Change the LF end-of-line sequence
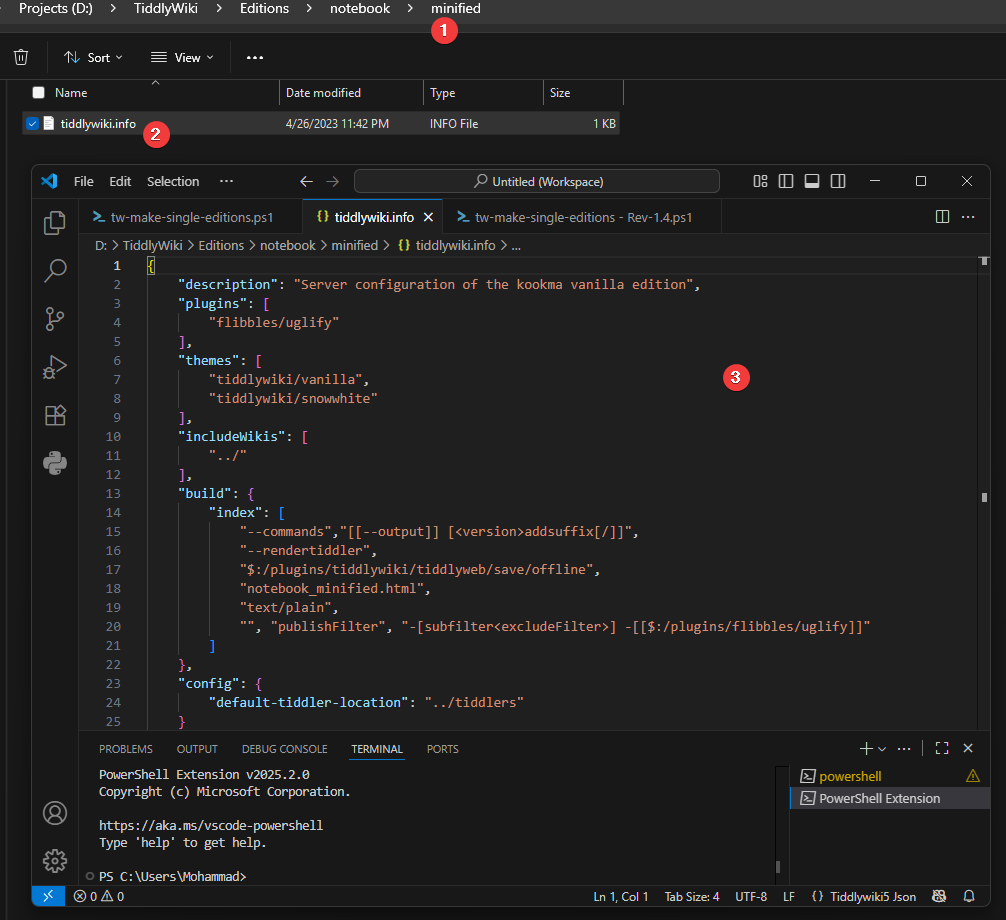 click(789, 896)
